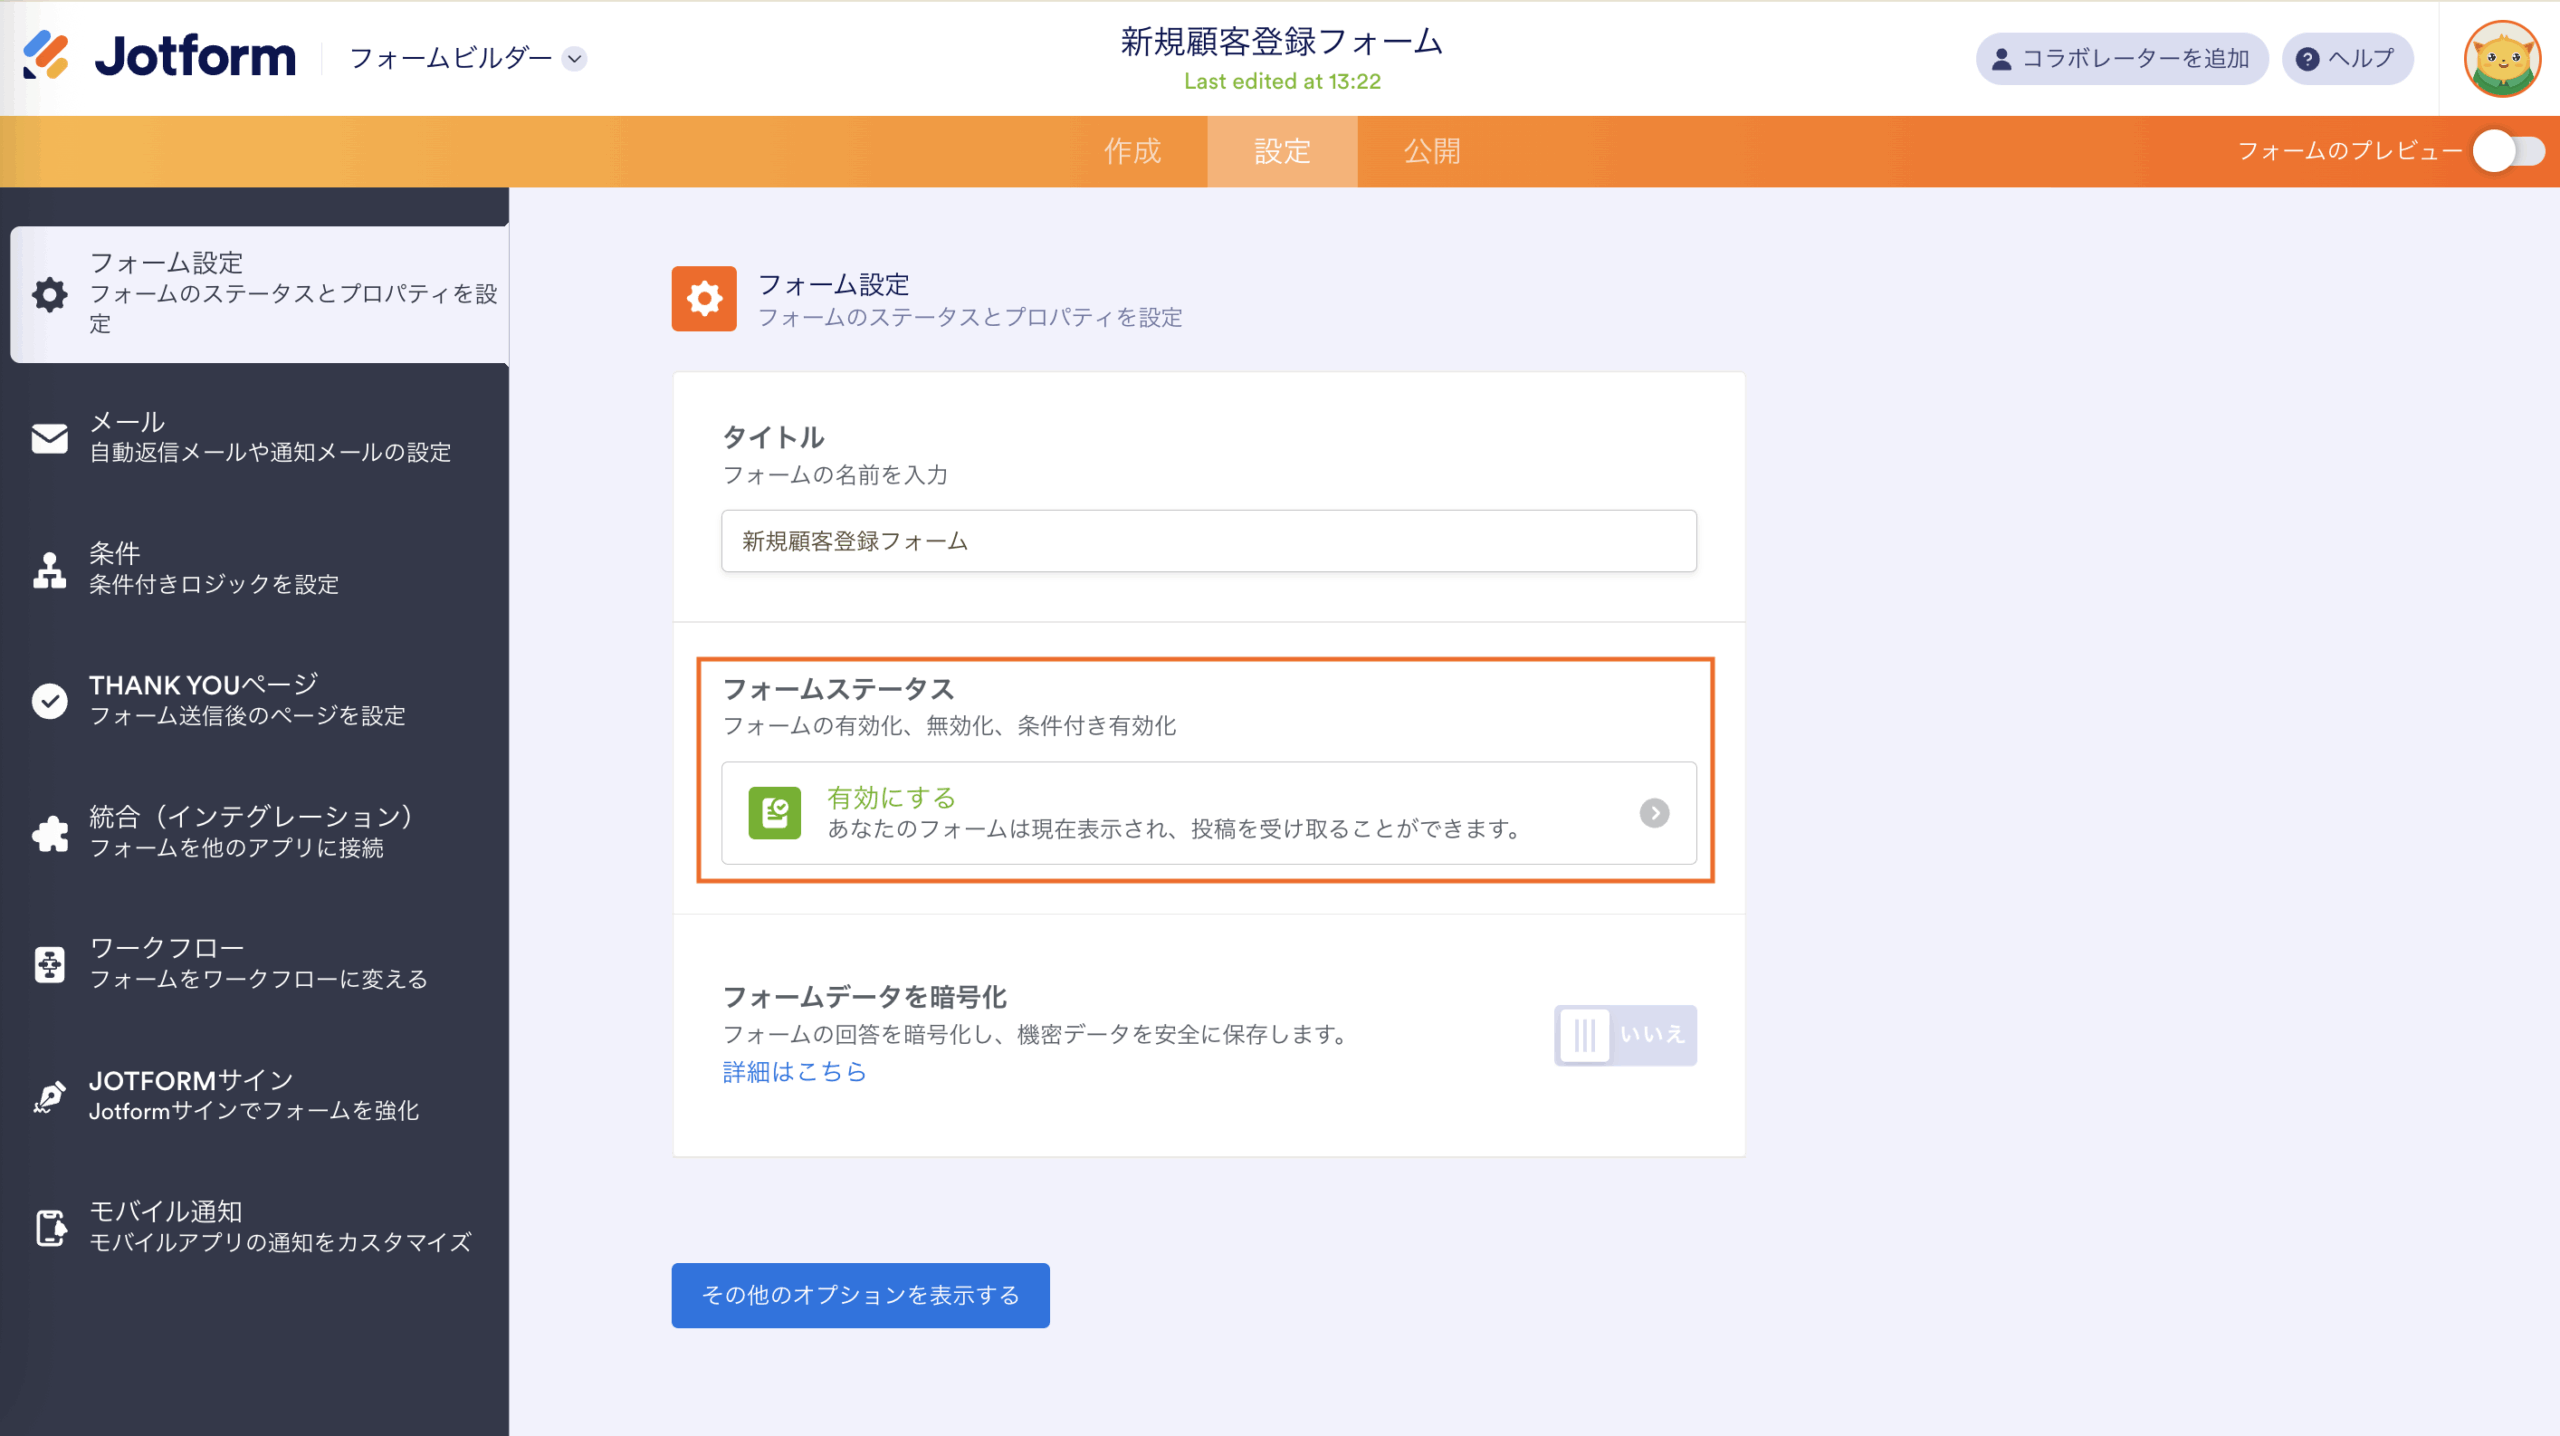The height and width of the screenshot is (1436, 2560).
Task: Expand the Form Builder dropdown arrow
Action: (x=575, y=59)
